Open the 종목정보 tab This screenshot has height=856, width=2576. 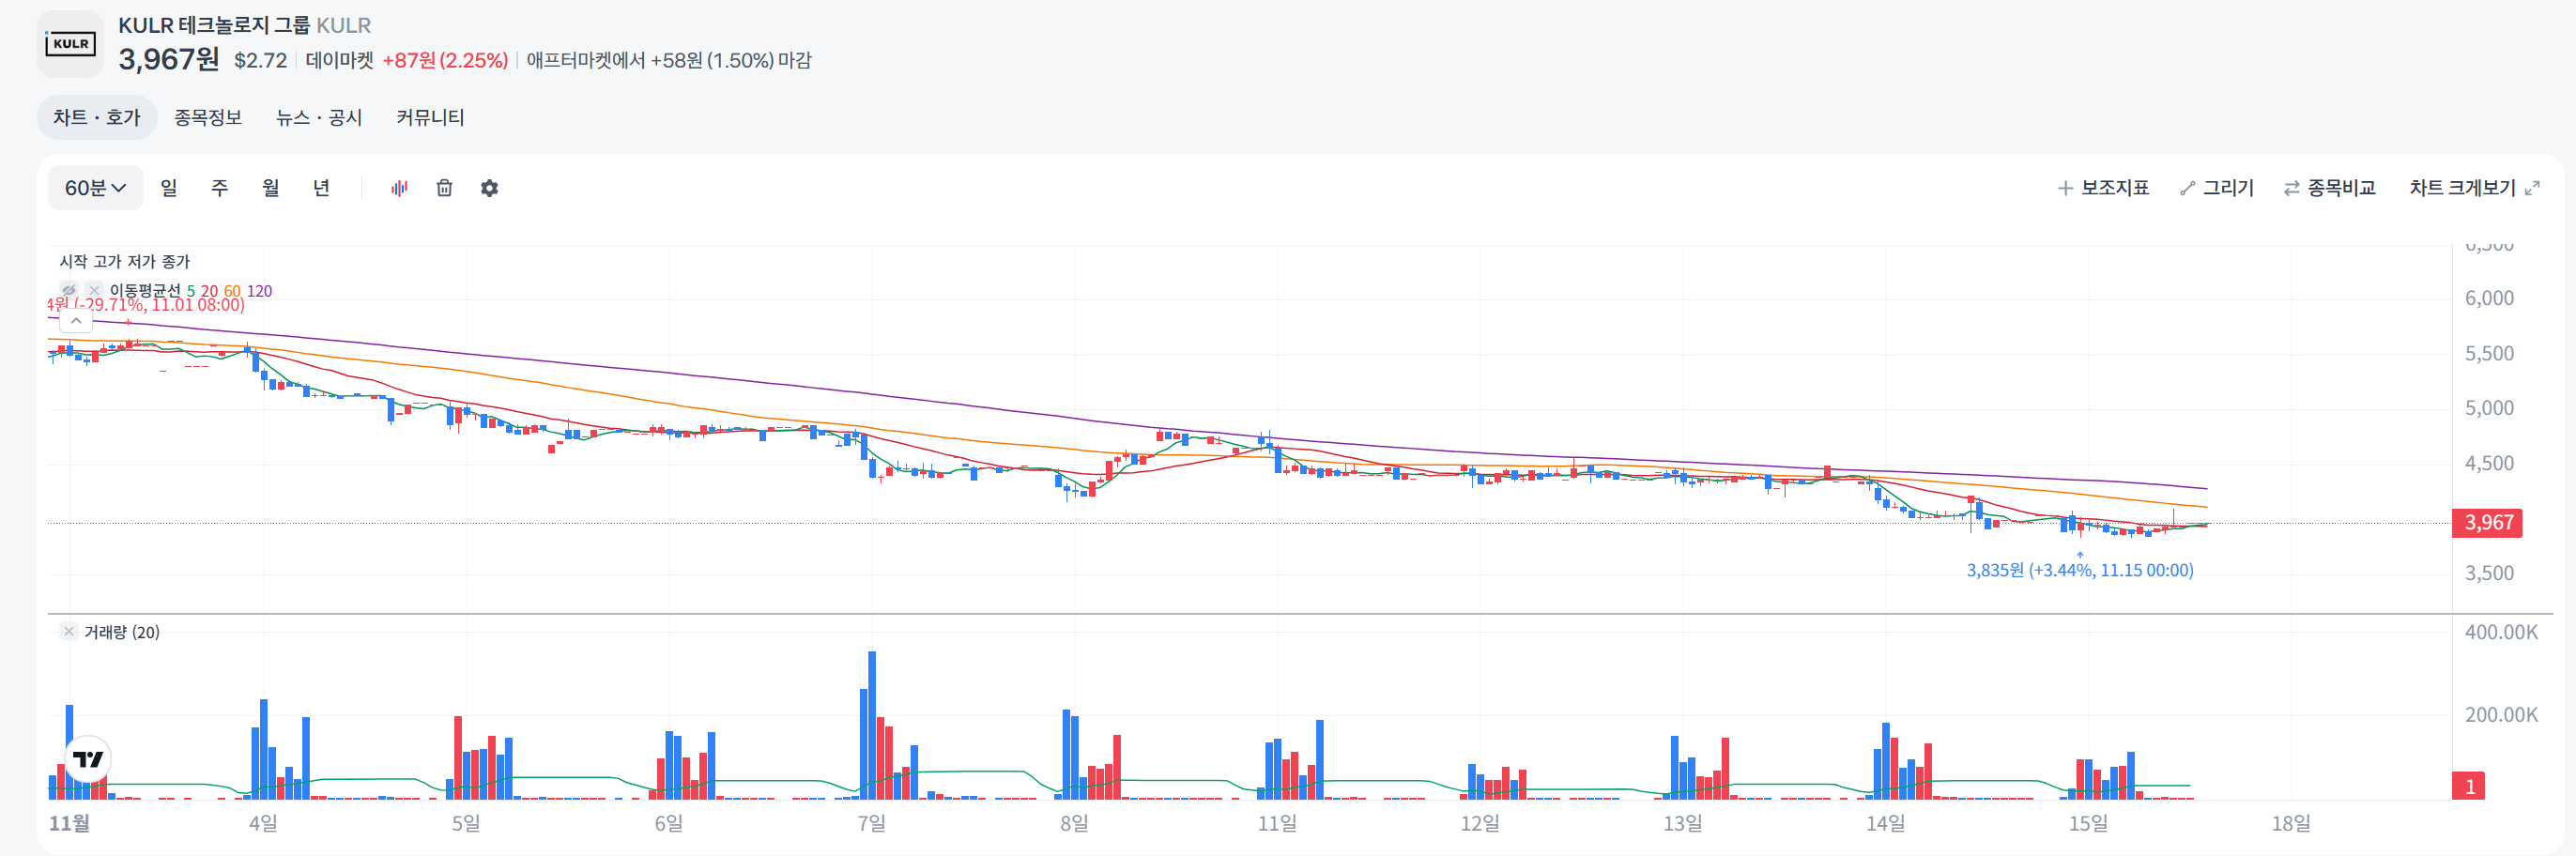tap(208, 117)
